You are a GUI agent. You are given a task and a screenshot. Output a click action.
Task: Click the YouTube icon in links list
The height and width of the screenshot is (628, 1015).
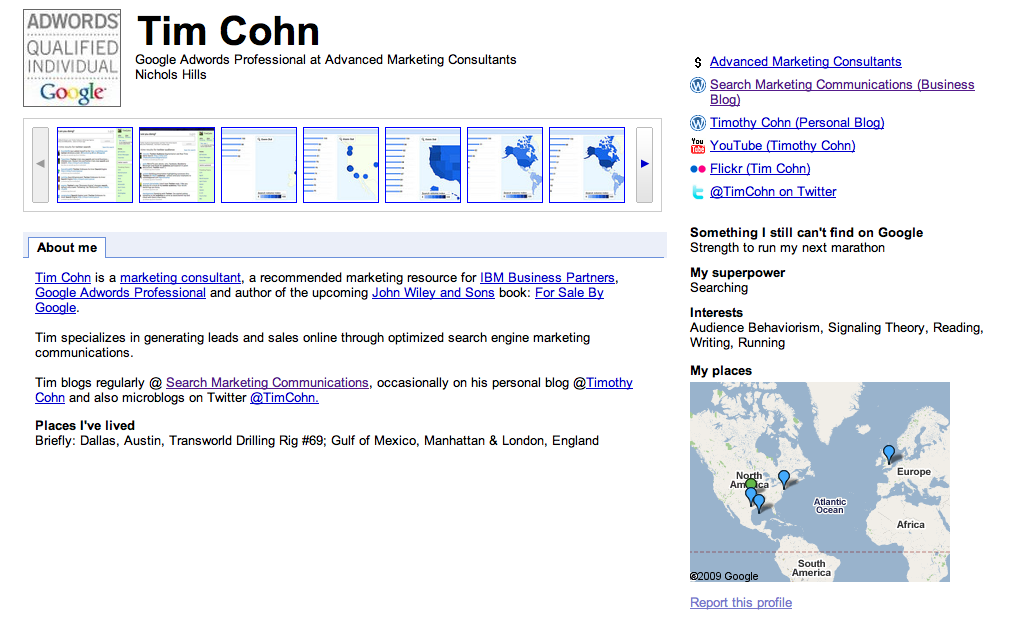(x=698, y=146)
